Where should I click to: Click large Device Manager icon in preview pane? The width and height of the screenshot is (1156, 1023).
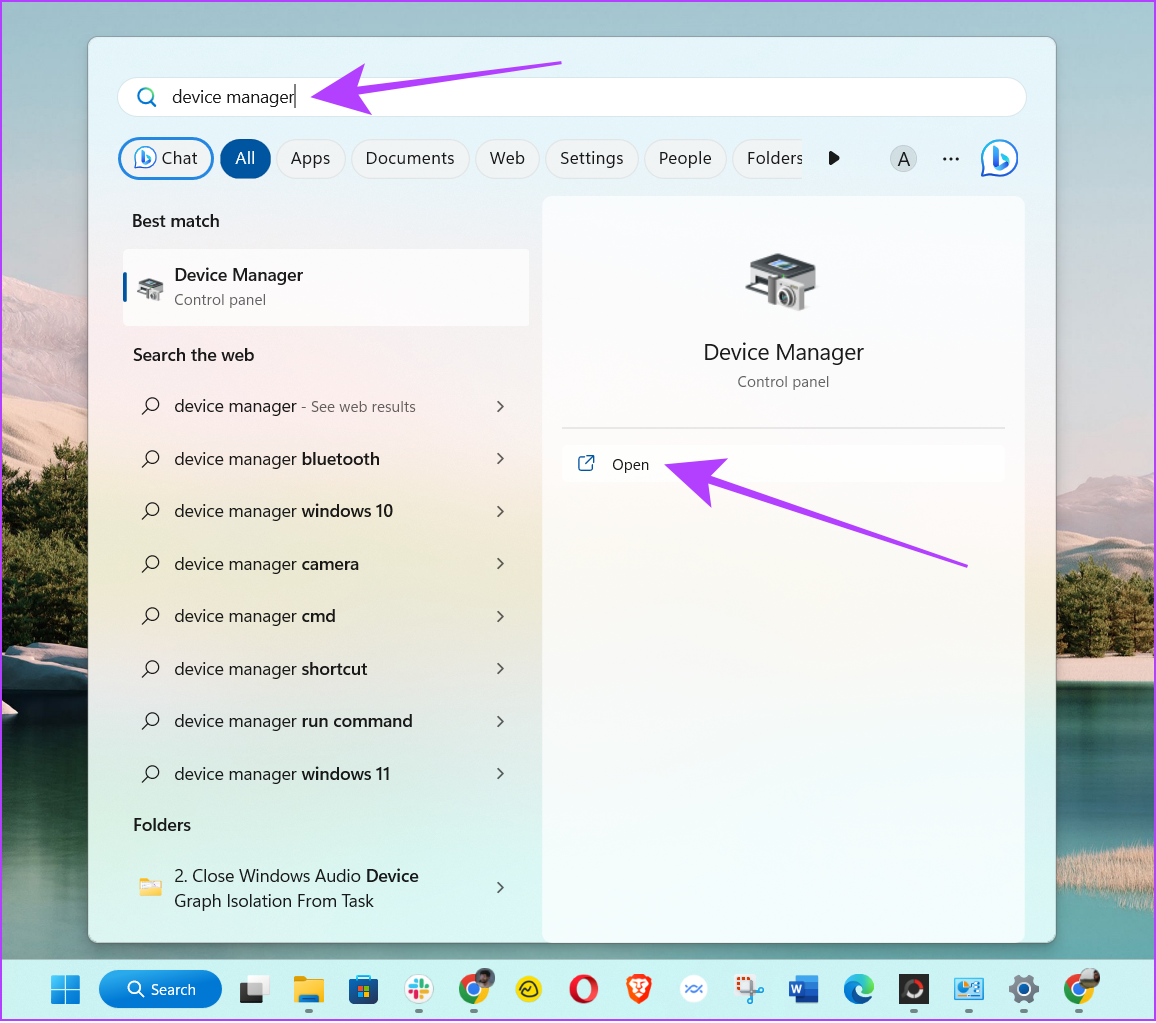782,283
